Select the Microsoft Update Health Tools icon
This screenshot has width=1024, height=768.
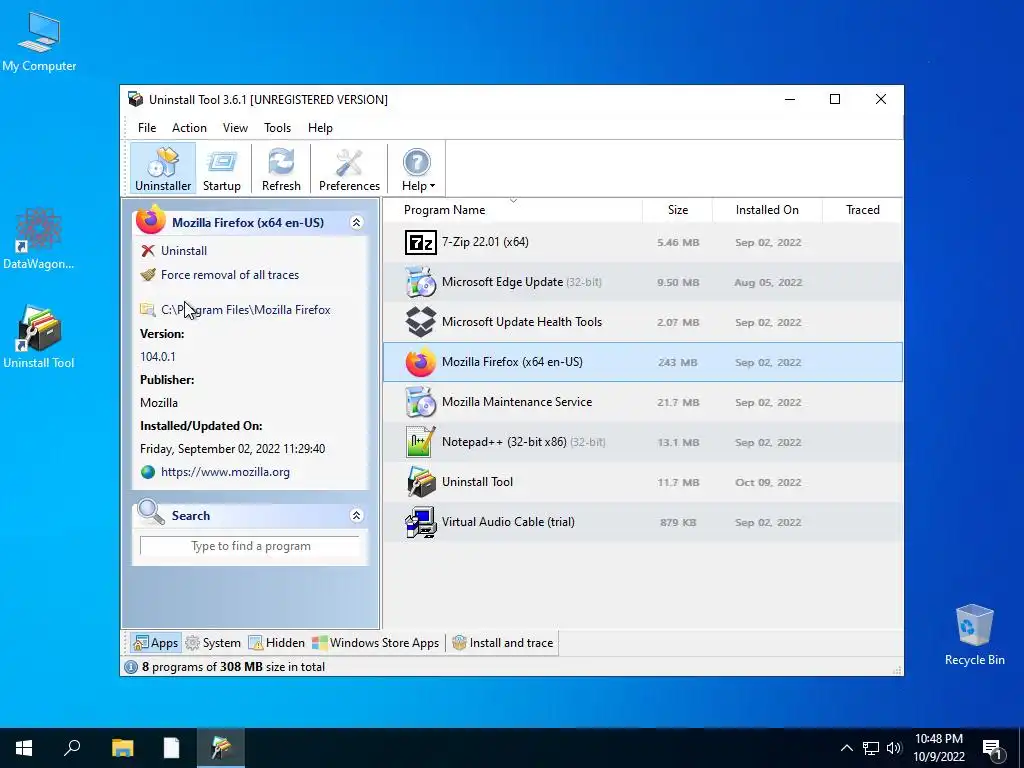pyautogui.click(x=421, y=322)
